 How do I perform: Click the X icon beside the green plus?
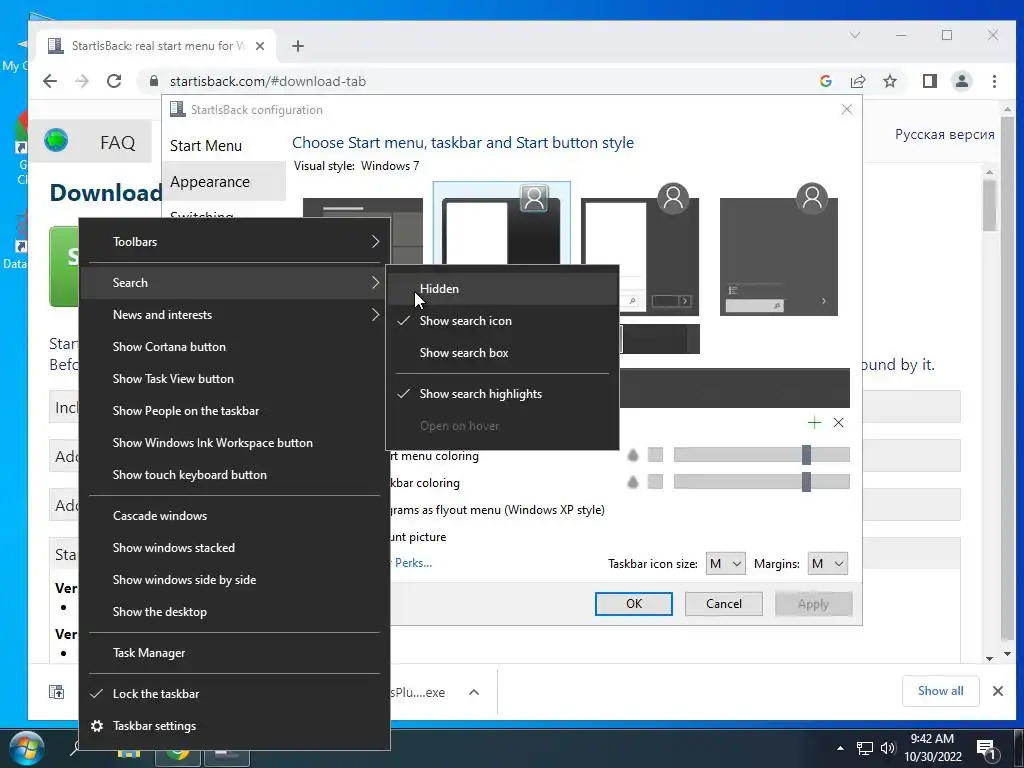(x=839, y=423)
